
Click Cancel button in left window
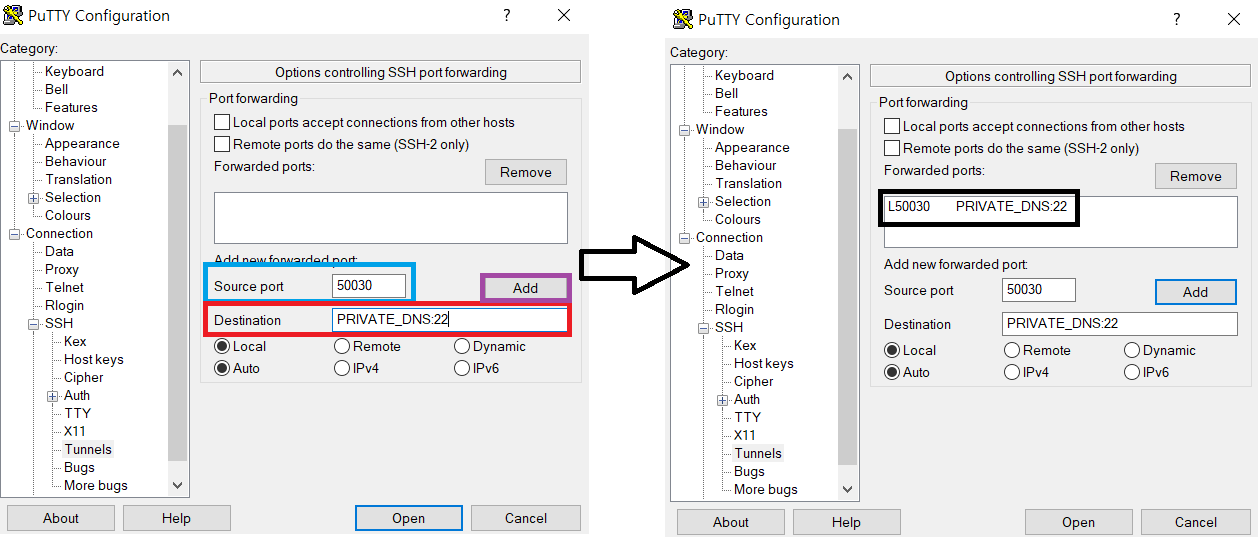click(x=526, y=518)
